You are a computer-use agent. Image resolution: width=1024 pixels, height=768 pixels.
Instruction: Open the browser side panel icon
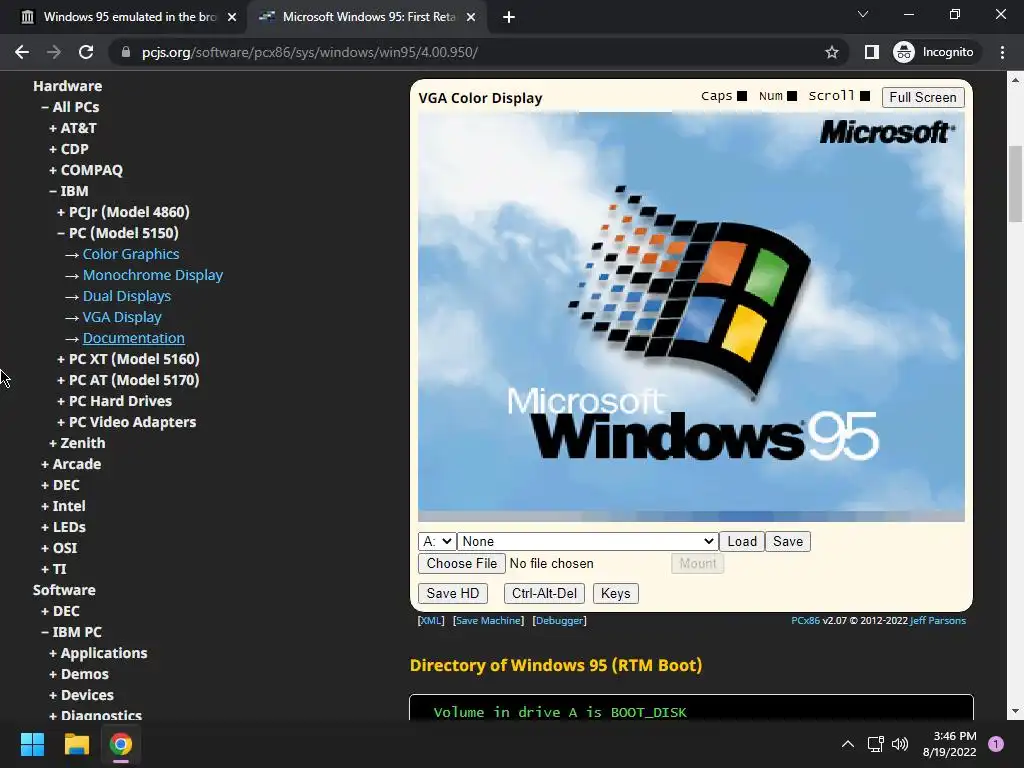pyautogui.click(x=871, y=52)
